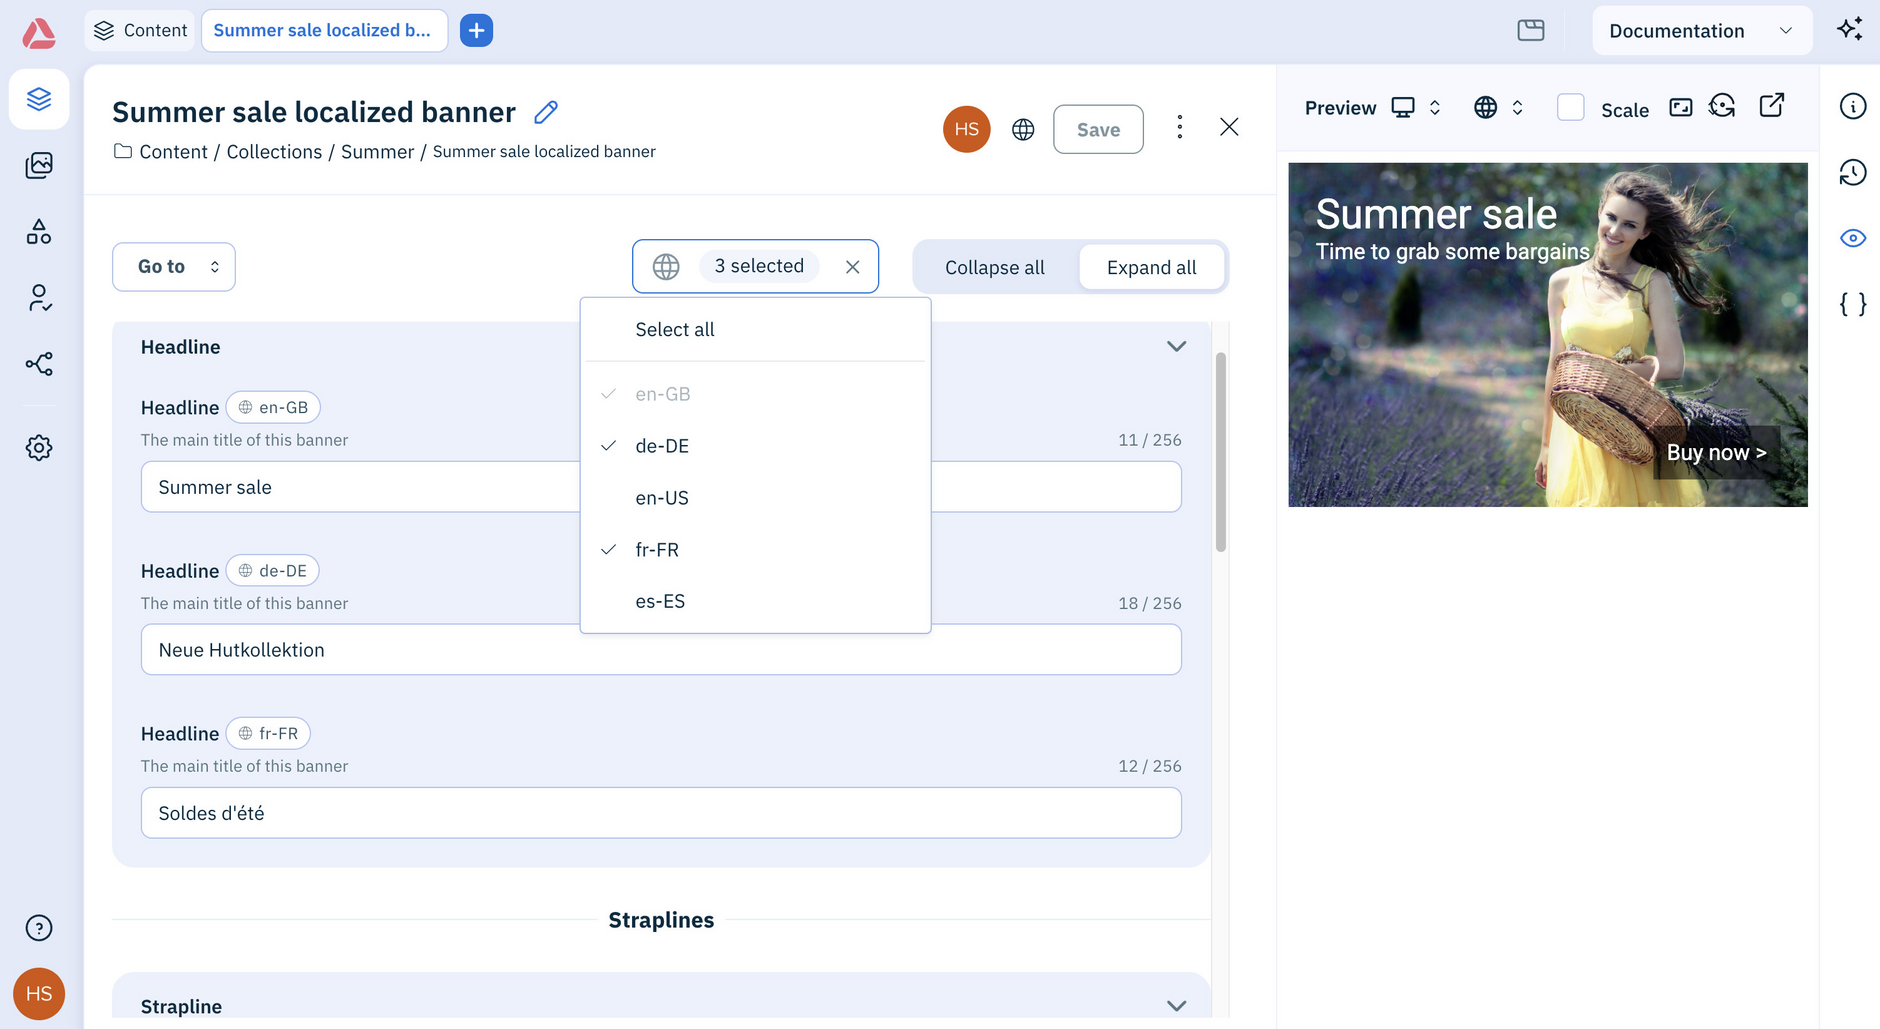Viewport: 1880px width, 1029px height.
Task: Open preview in new window icon
Action: (1772, 105)
